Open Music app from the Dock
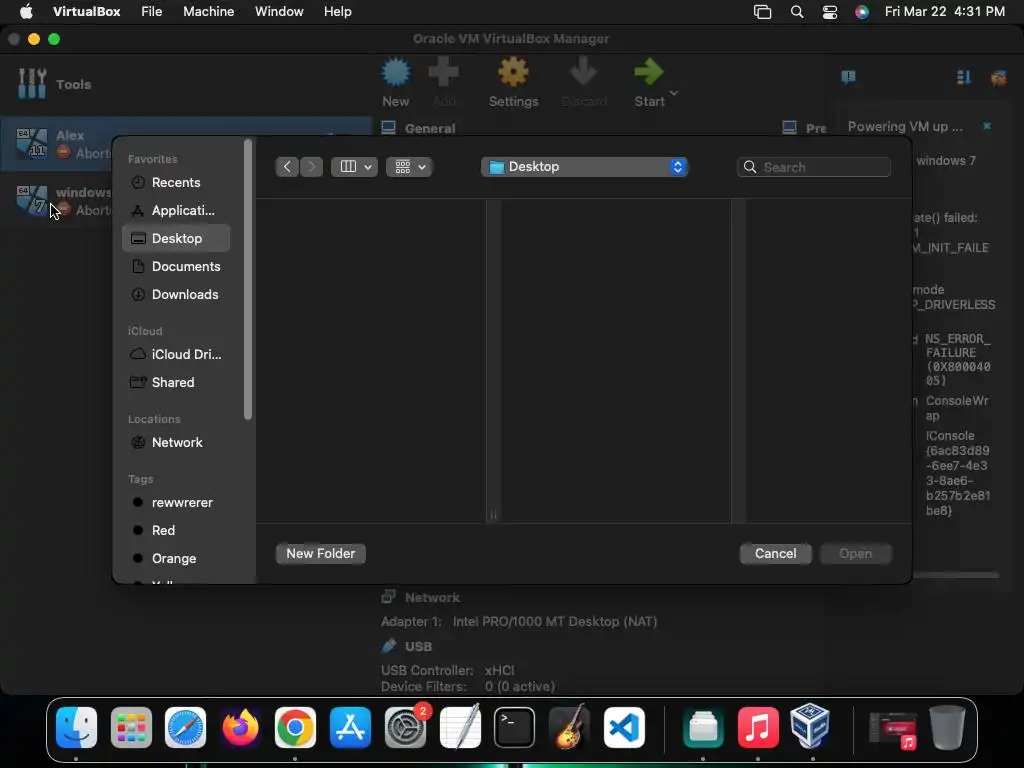Screen dimensions: 1024x768 click(x=758, y=728)
